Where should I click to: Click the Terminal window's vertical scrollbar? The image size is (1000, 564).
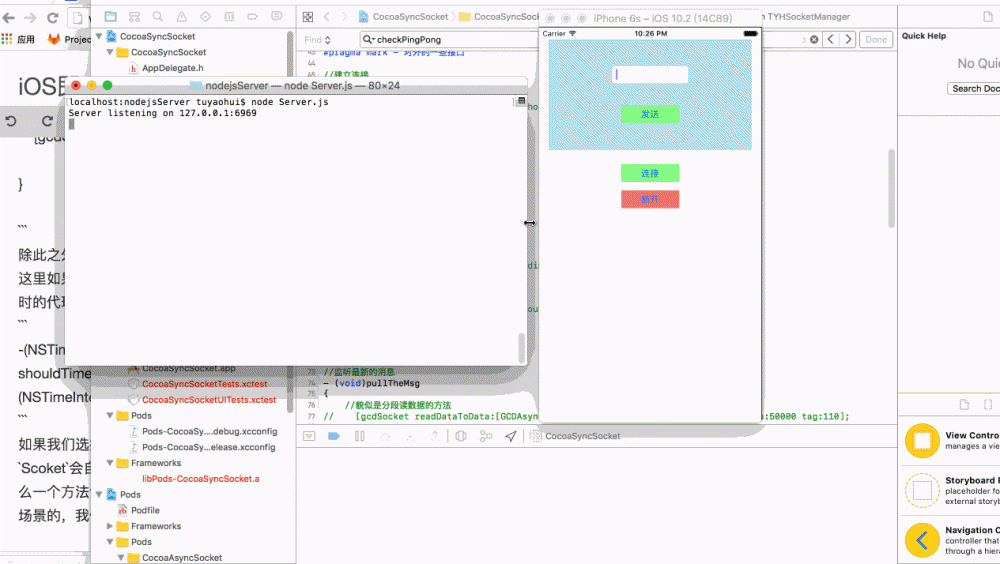pyautogui.click(x=521, y=348)
